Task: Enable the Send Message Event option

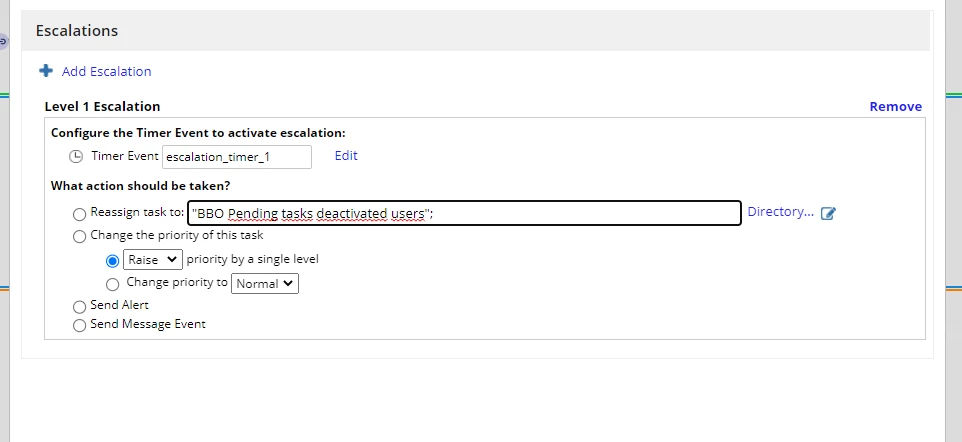Action: (79, 325)
